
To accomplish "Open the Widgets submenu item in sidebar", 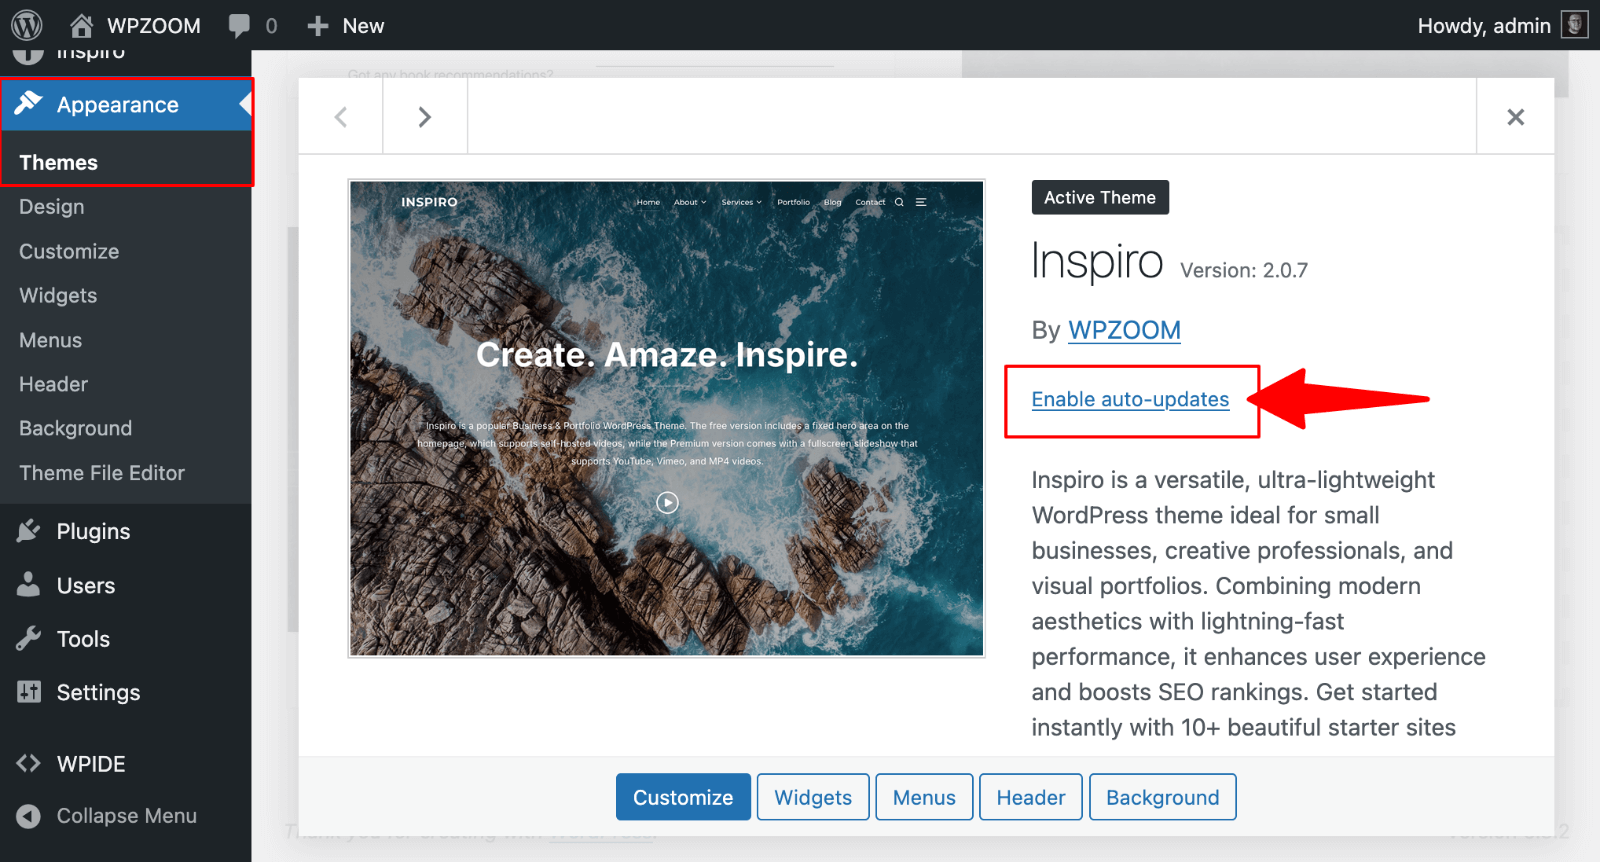I will [58, 295].
